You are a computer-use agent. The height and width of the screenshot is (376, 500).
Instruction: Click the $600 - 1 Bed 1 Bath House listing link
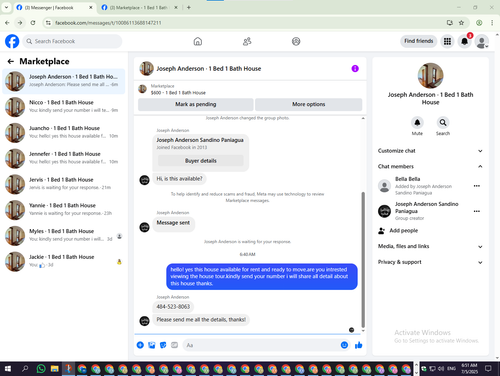click(x=178, y=93)
